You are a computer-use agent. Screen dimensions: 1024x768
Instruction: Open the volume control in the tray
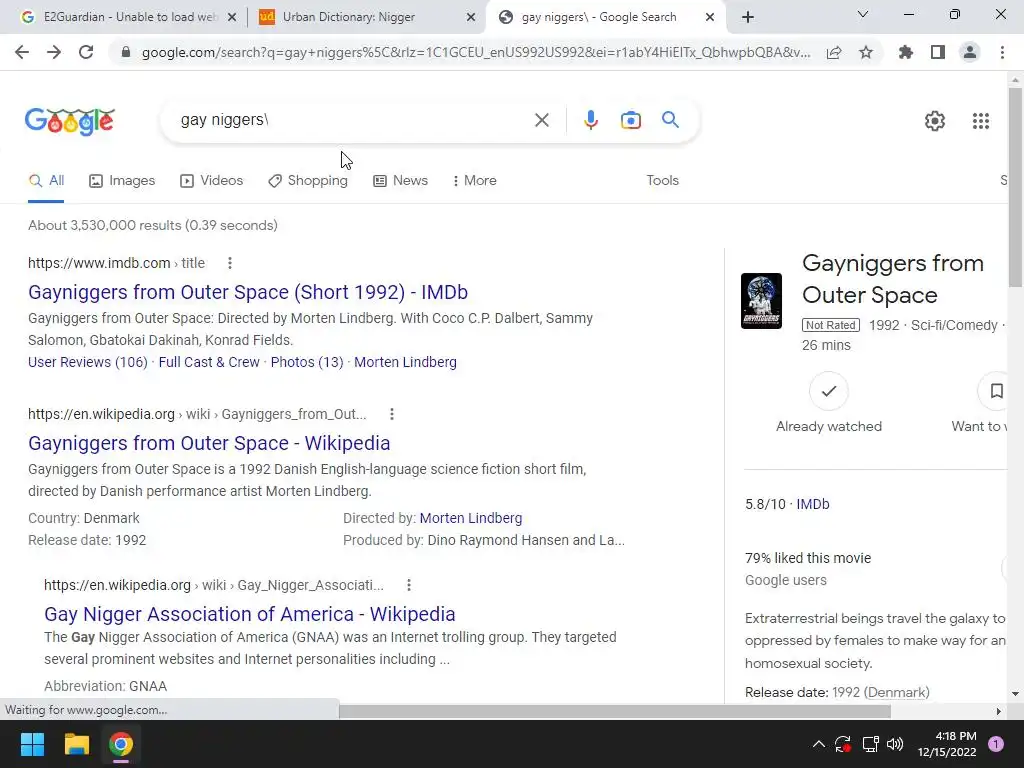click(895, 744)
